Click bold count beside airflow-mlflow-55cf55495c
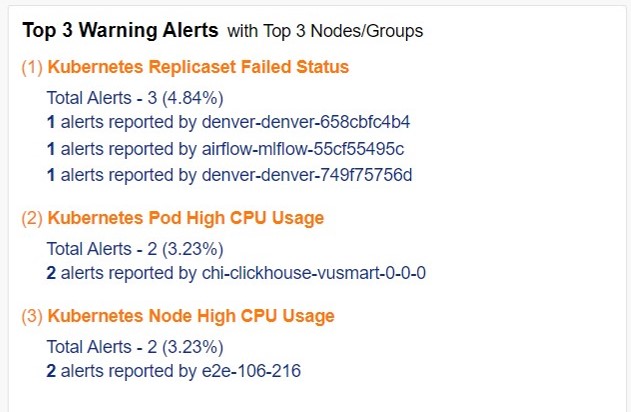 51,148
